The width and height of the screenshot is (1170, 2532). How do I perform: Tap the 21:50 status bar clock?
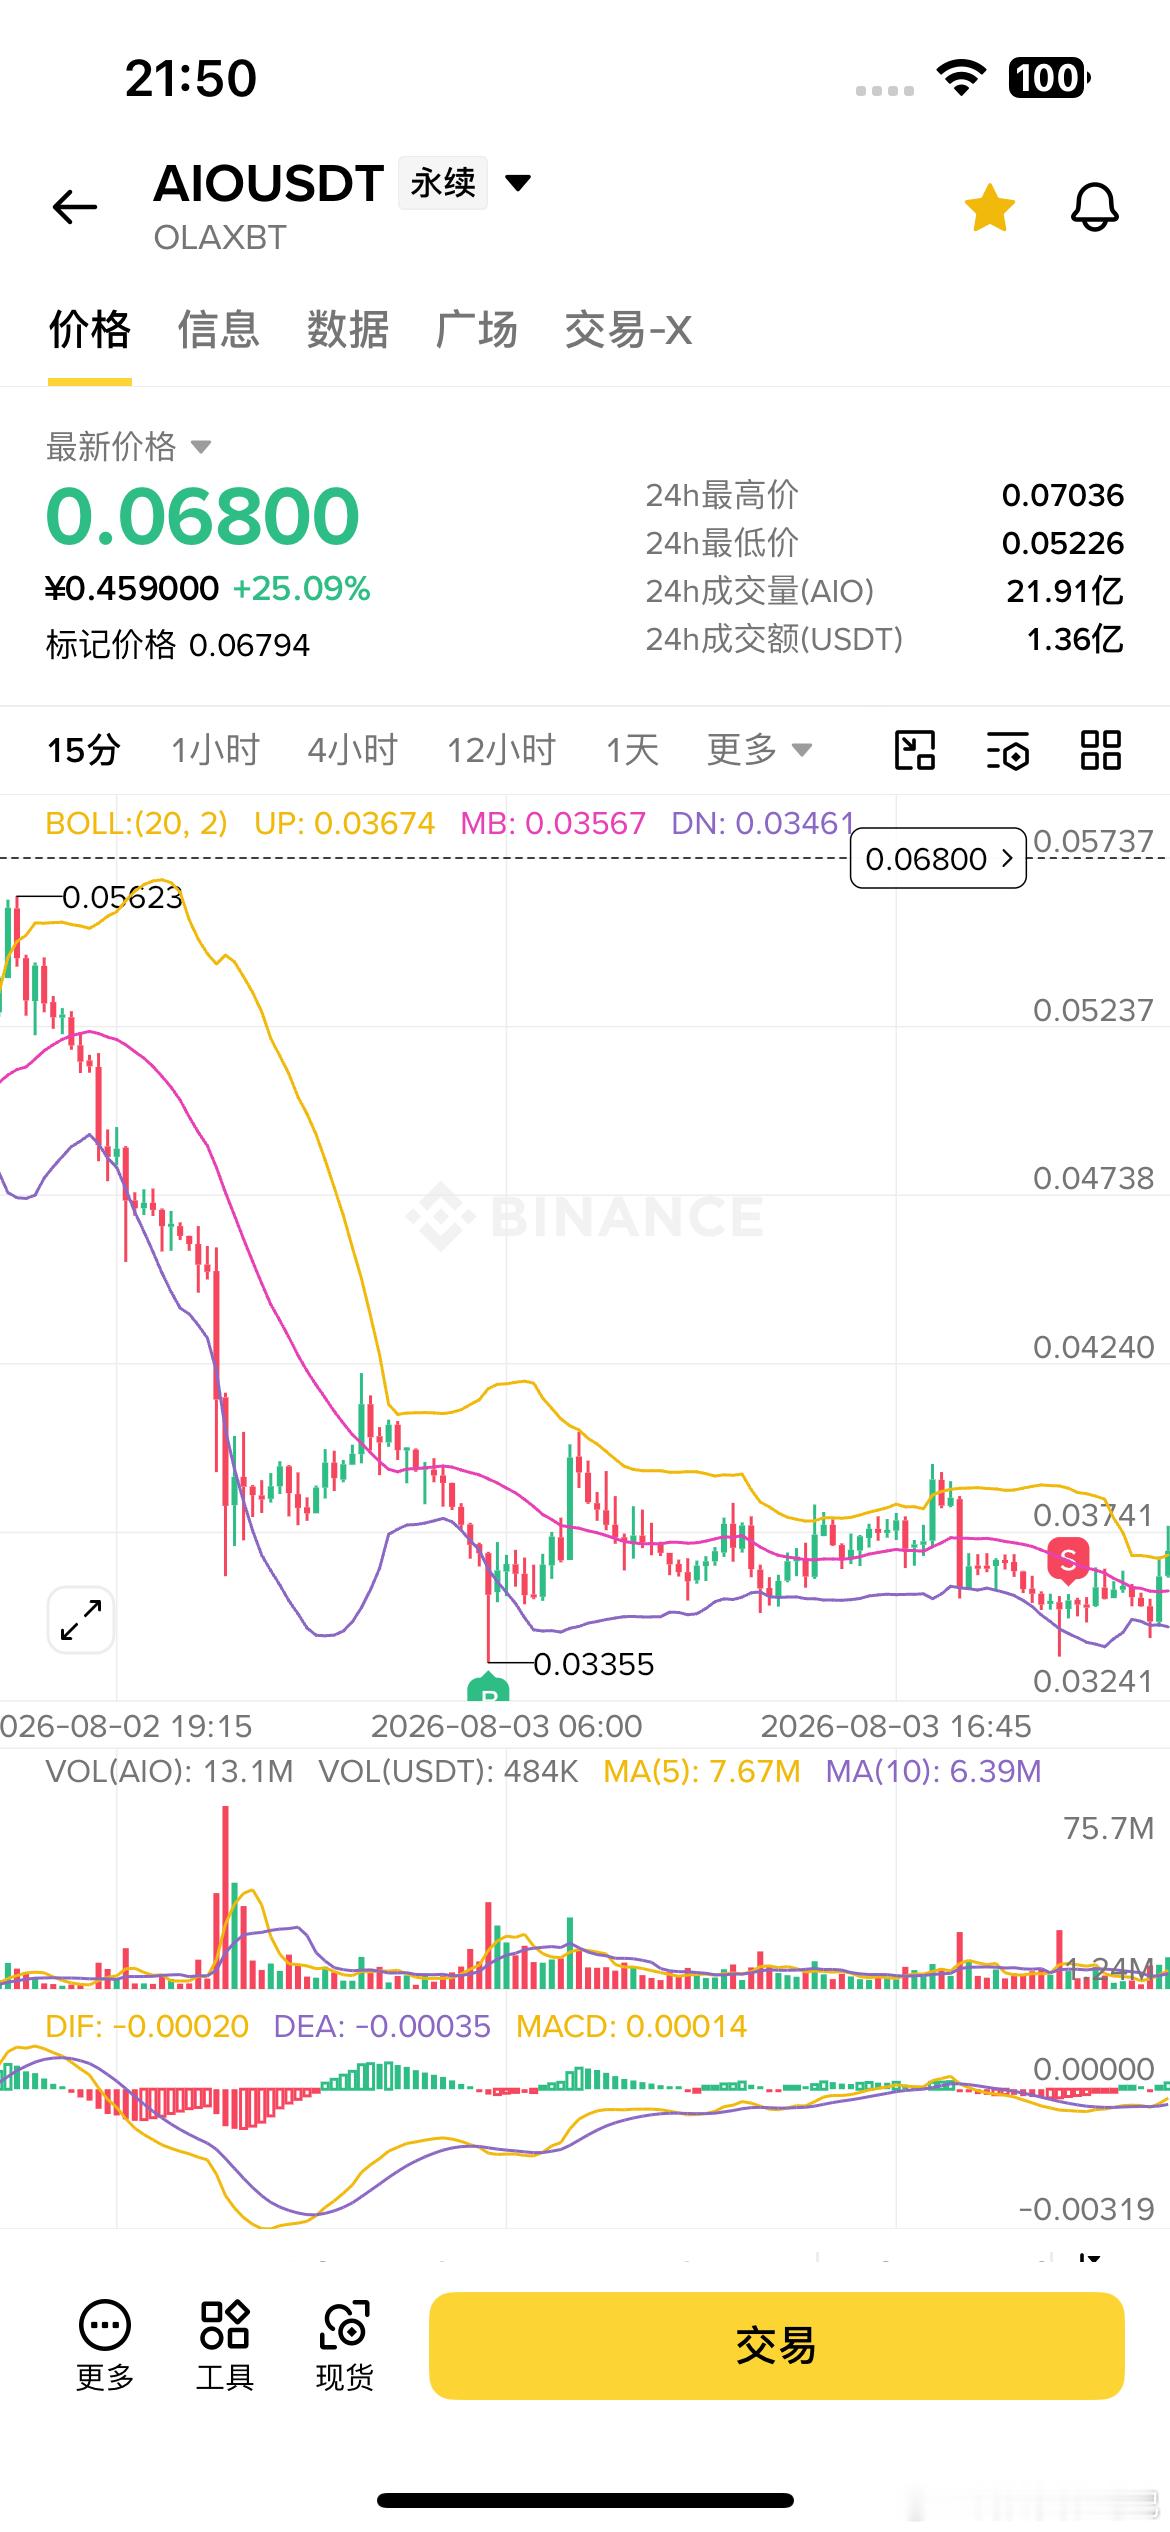(191, 78)
